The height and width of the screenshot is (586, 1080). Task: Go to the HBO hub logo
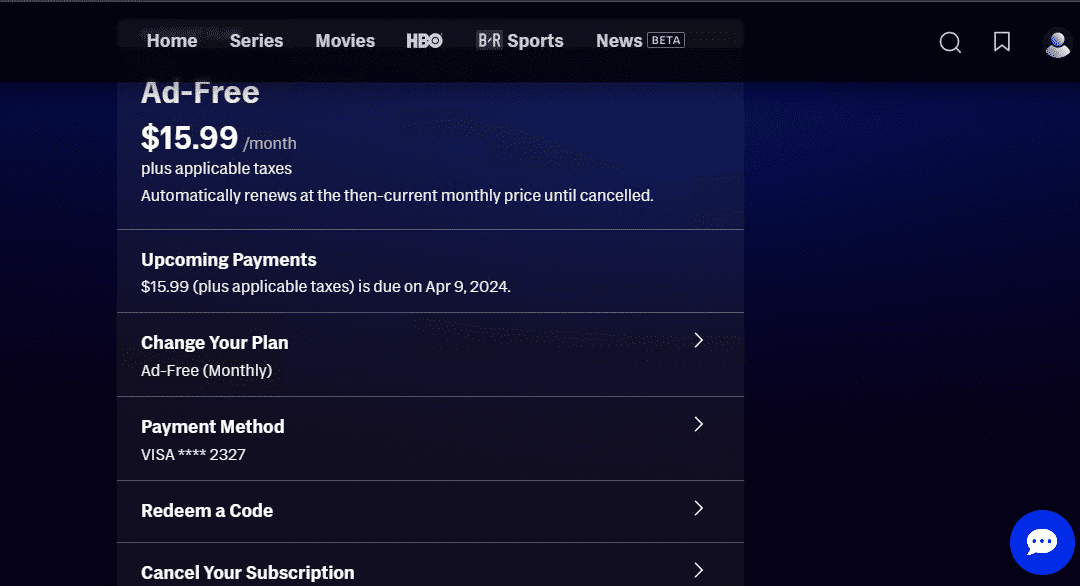tap(424, 41)
